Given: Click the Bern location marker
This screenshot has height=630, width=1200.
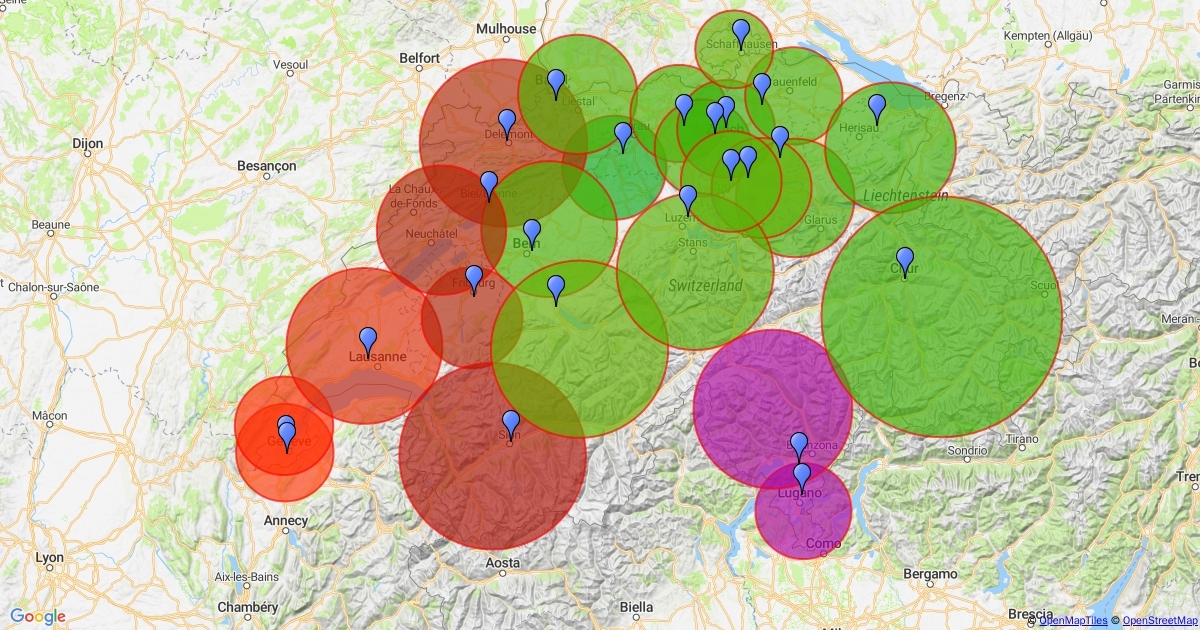Looking at the screenshot, I should coord(532,232).
